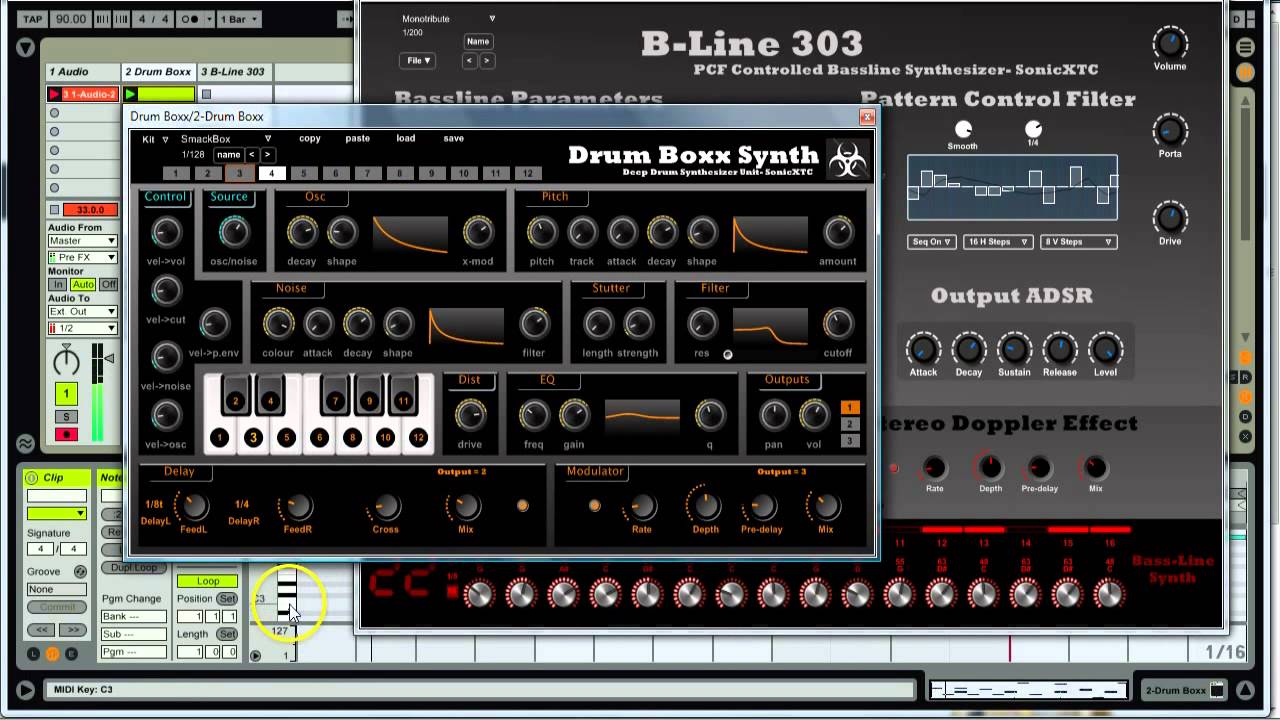The height and width of the screenshot is (720, 1280).
Task: Set monitor to Auto
Action: [83, 285]
